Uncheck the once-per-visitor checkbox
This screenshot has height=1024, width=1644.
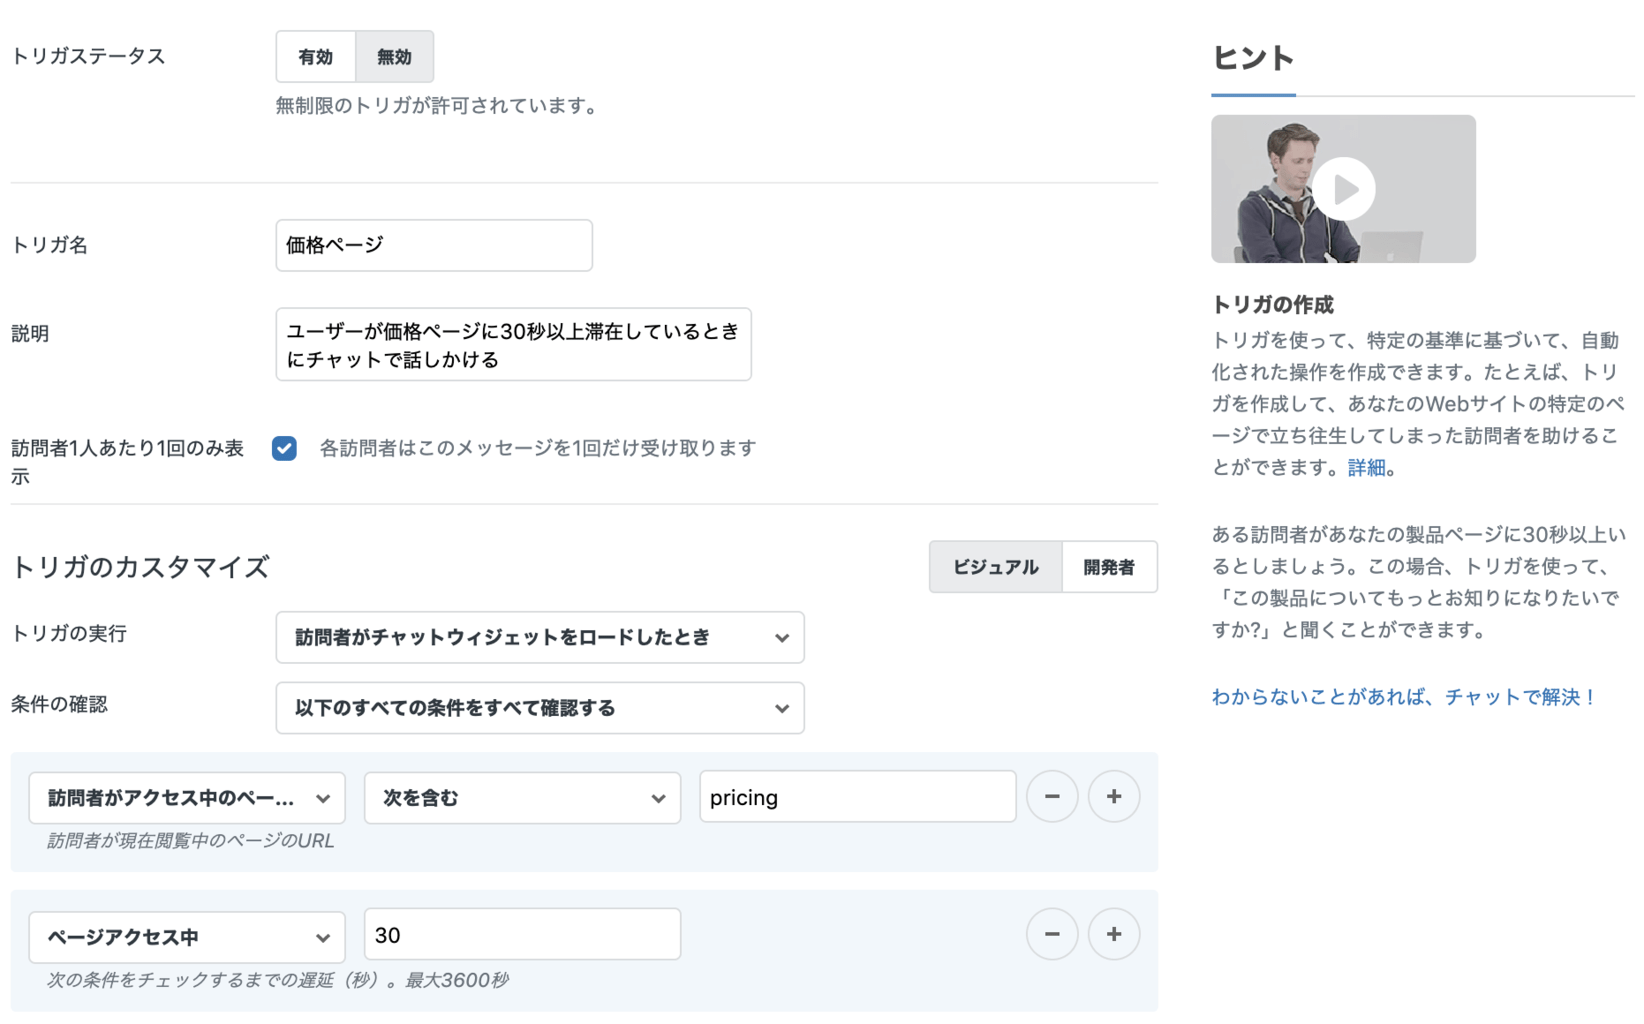[x=285, y=448]
